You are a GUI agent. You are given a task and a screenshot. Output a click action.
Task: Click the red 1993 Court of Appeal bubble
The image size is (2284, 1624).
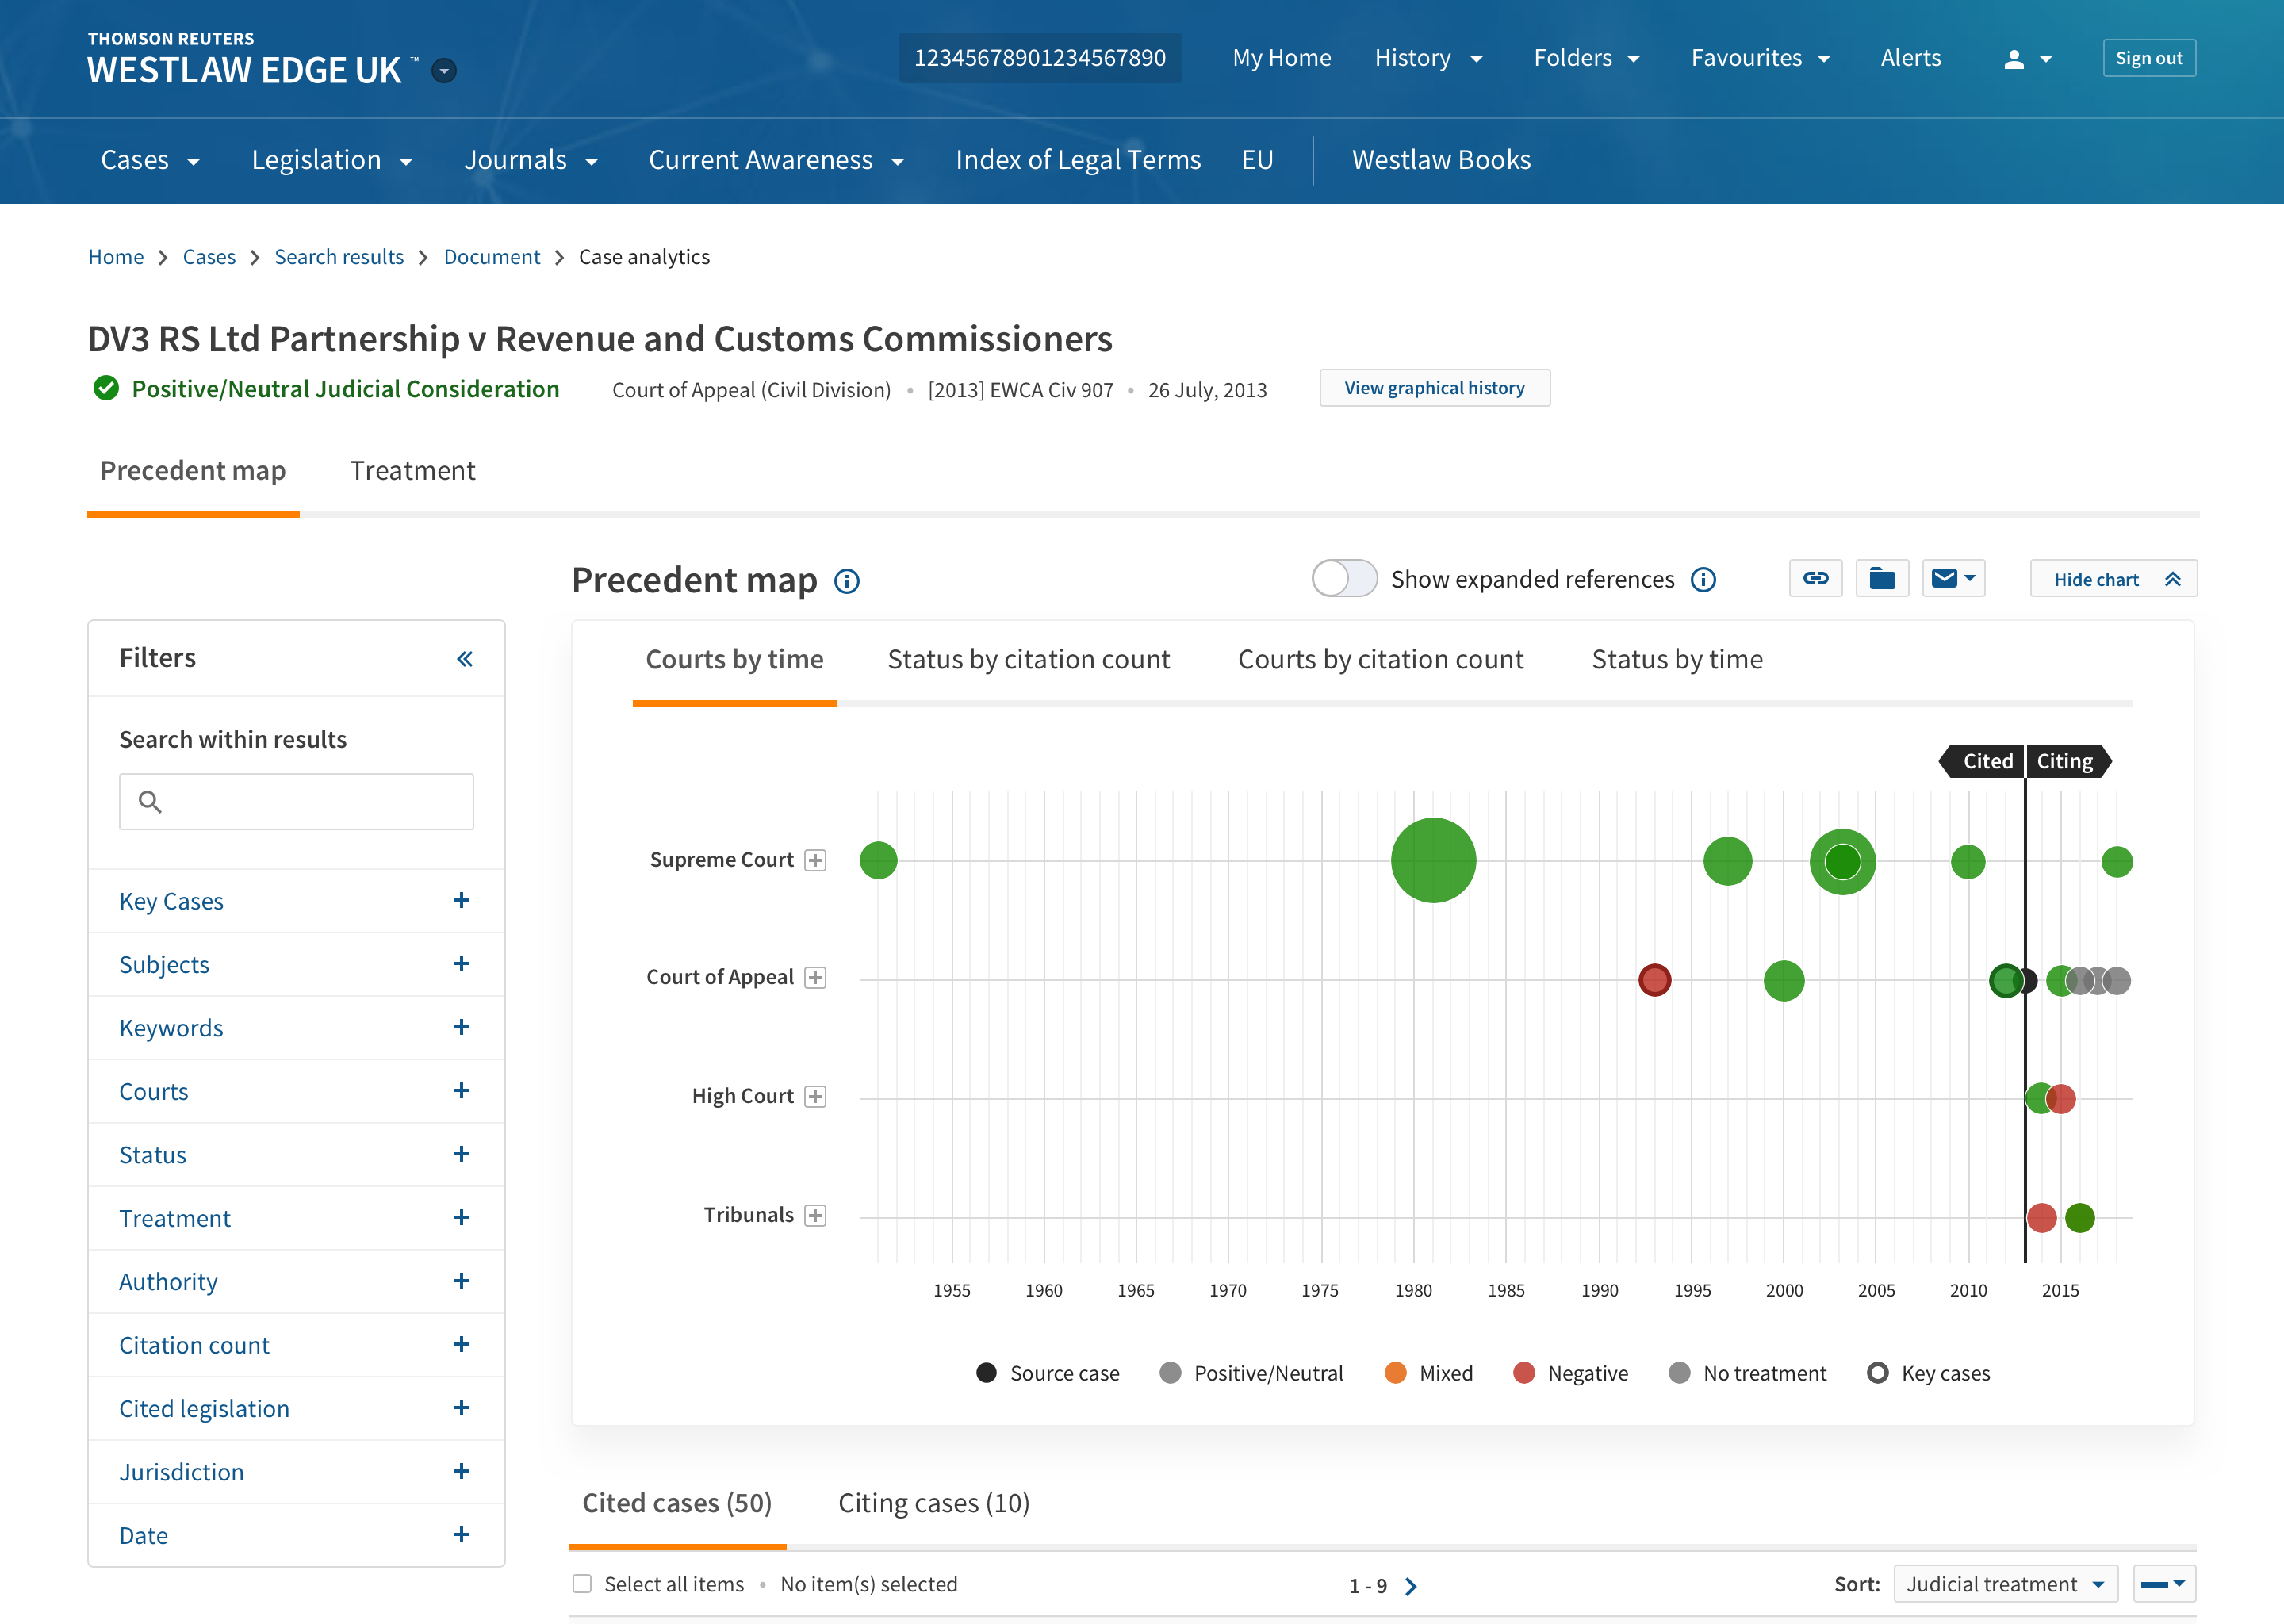[x=1654, y=979]
